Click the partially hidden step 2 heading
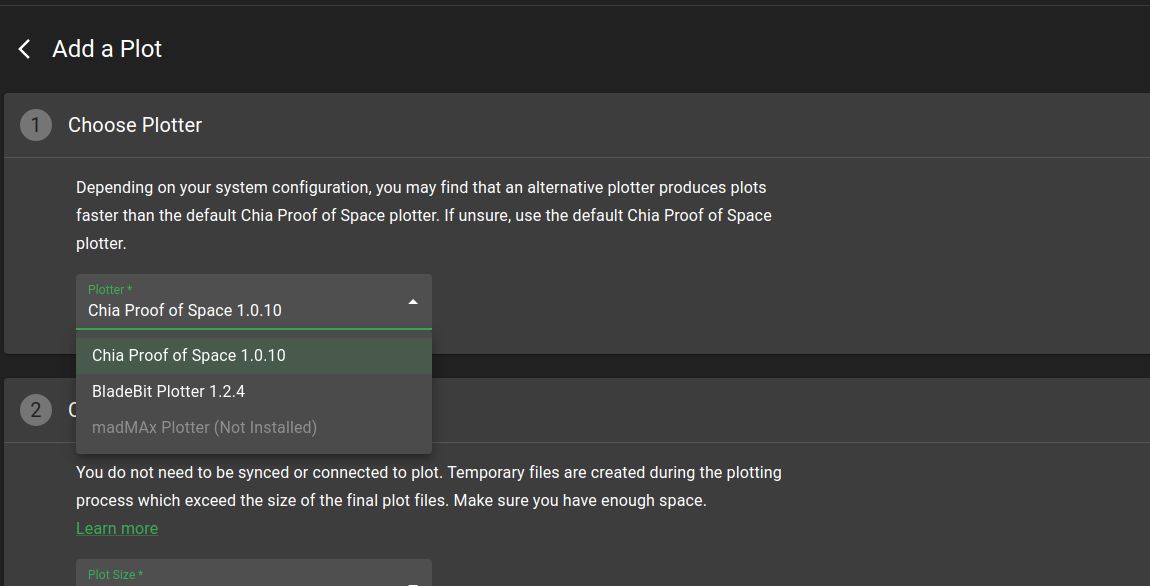Viewport: 1150px width, 586px height. pyautogui.click(x=72, y=410)
